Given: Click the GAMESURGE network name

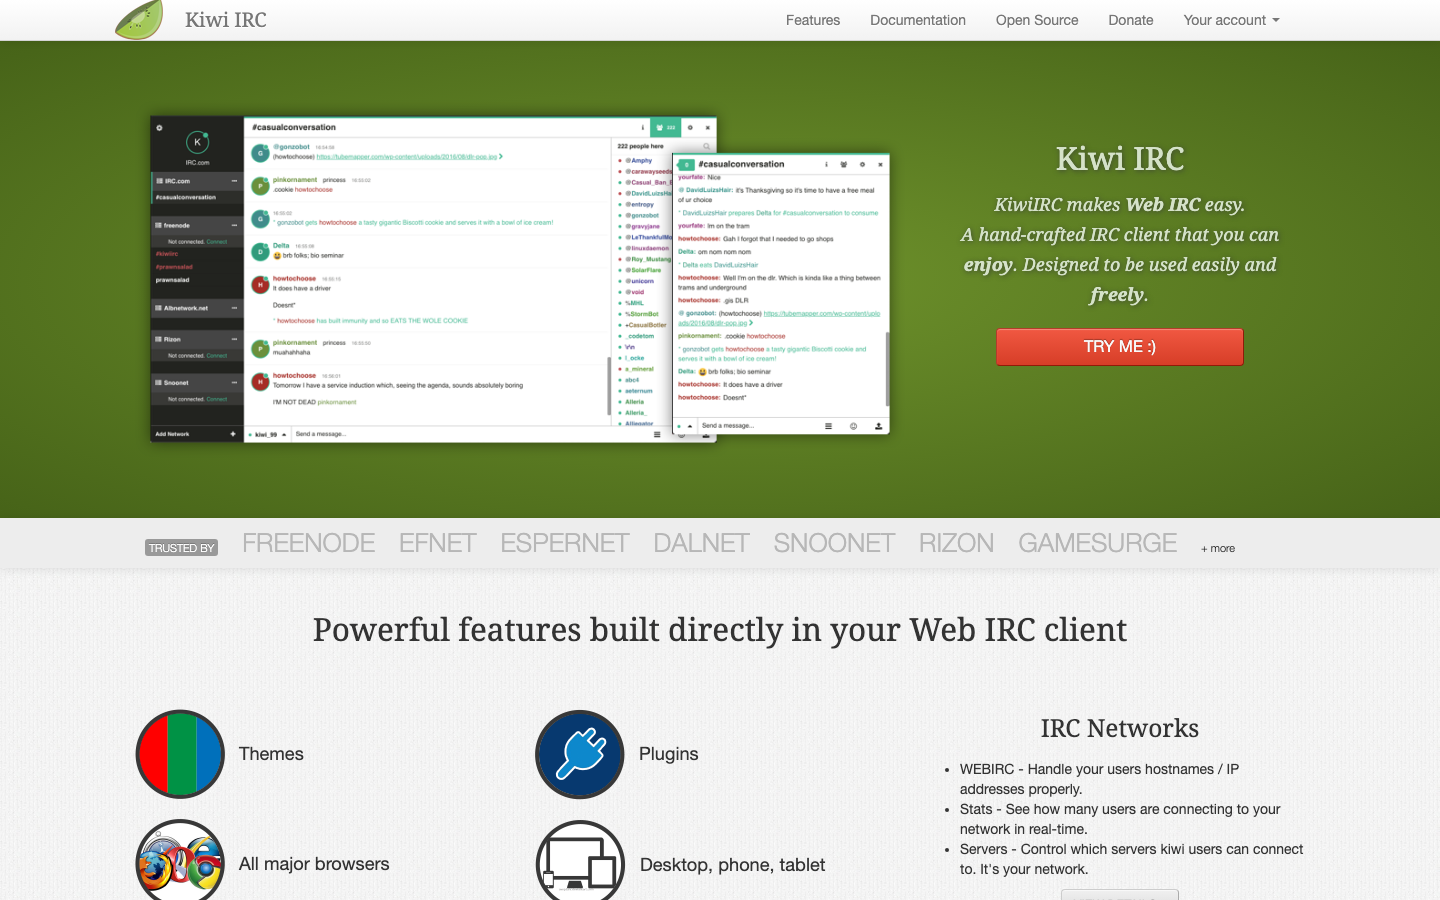Looking at the screenshot, I should [x=1098, y=543].
